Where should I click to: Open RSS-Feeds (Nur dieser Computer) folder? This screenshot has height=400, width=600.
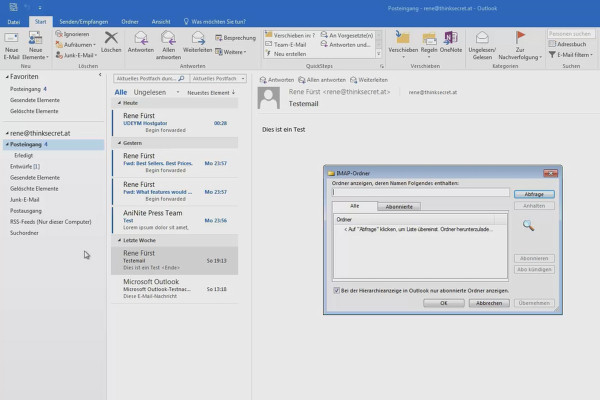tap(51, 222)
